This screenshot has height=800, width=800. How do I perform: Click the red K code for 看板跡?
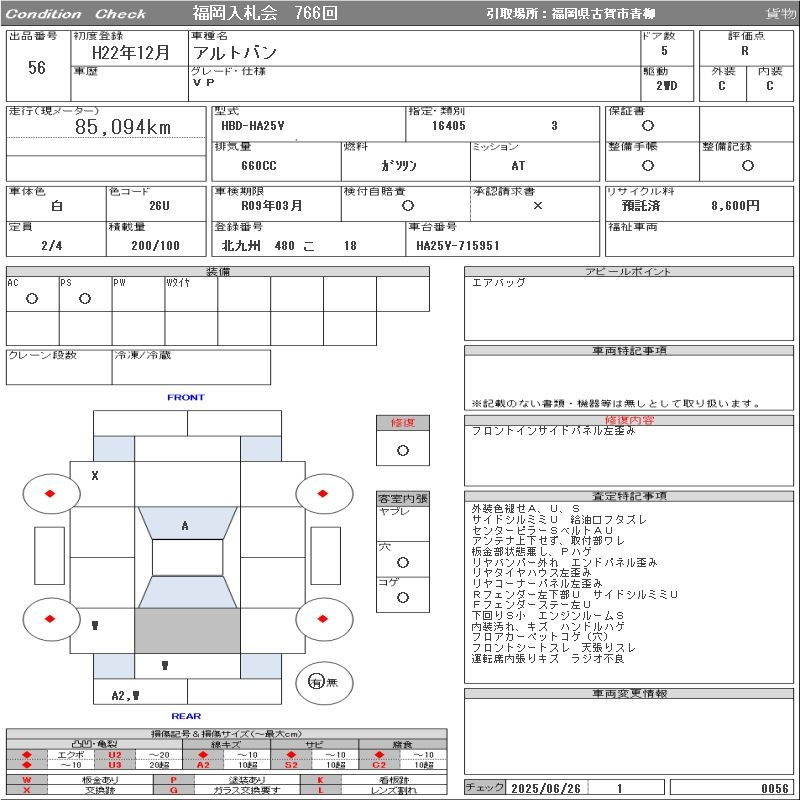click(320, 780)
